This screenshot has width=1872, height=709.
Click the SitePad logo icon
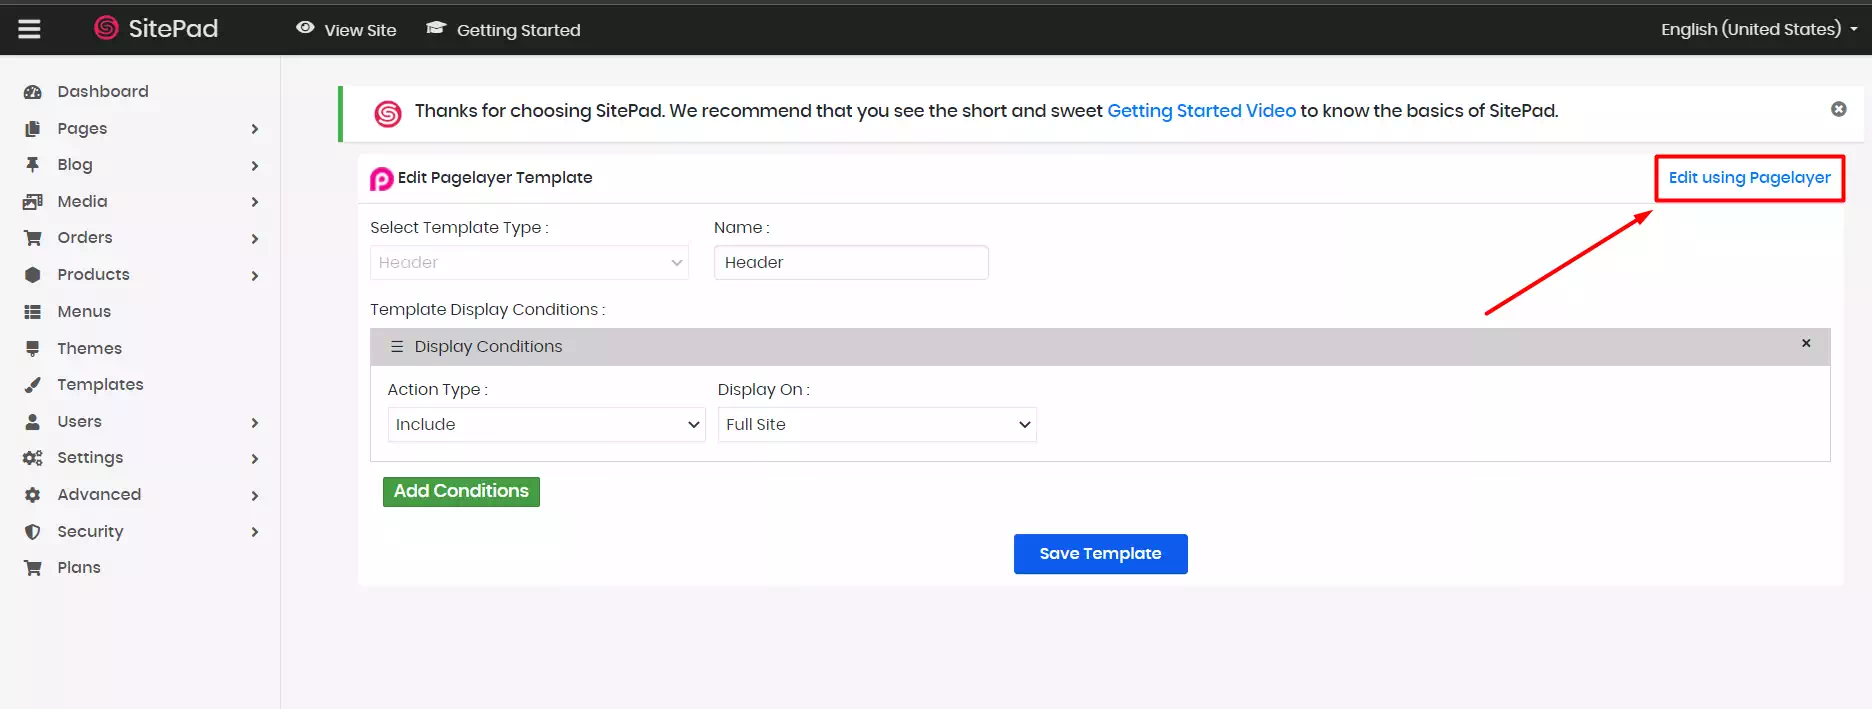coord(106,28)
